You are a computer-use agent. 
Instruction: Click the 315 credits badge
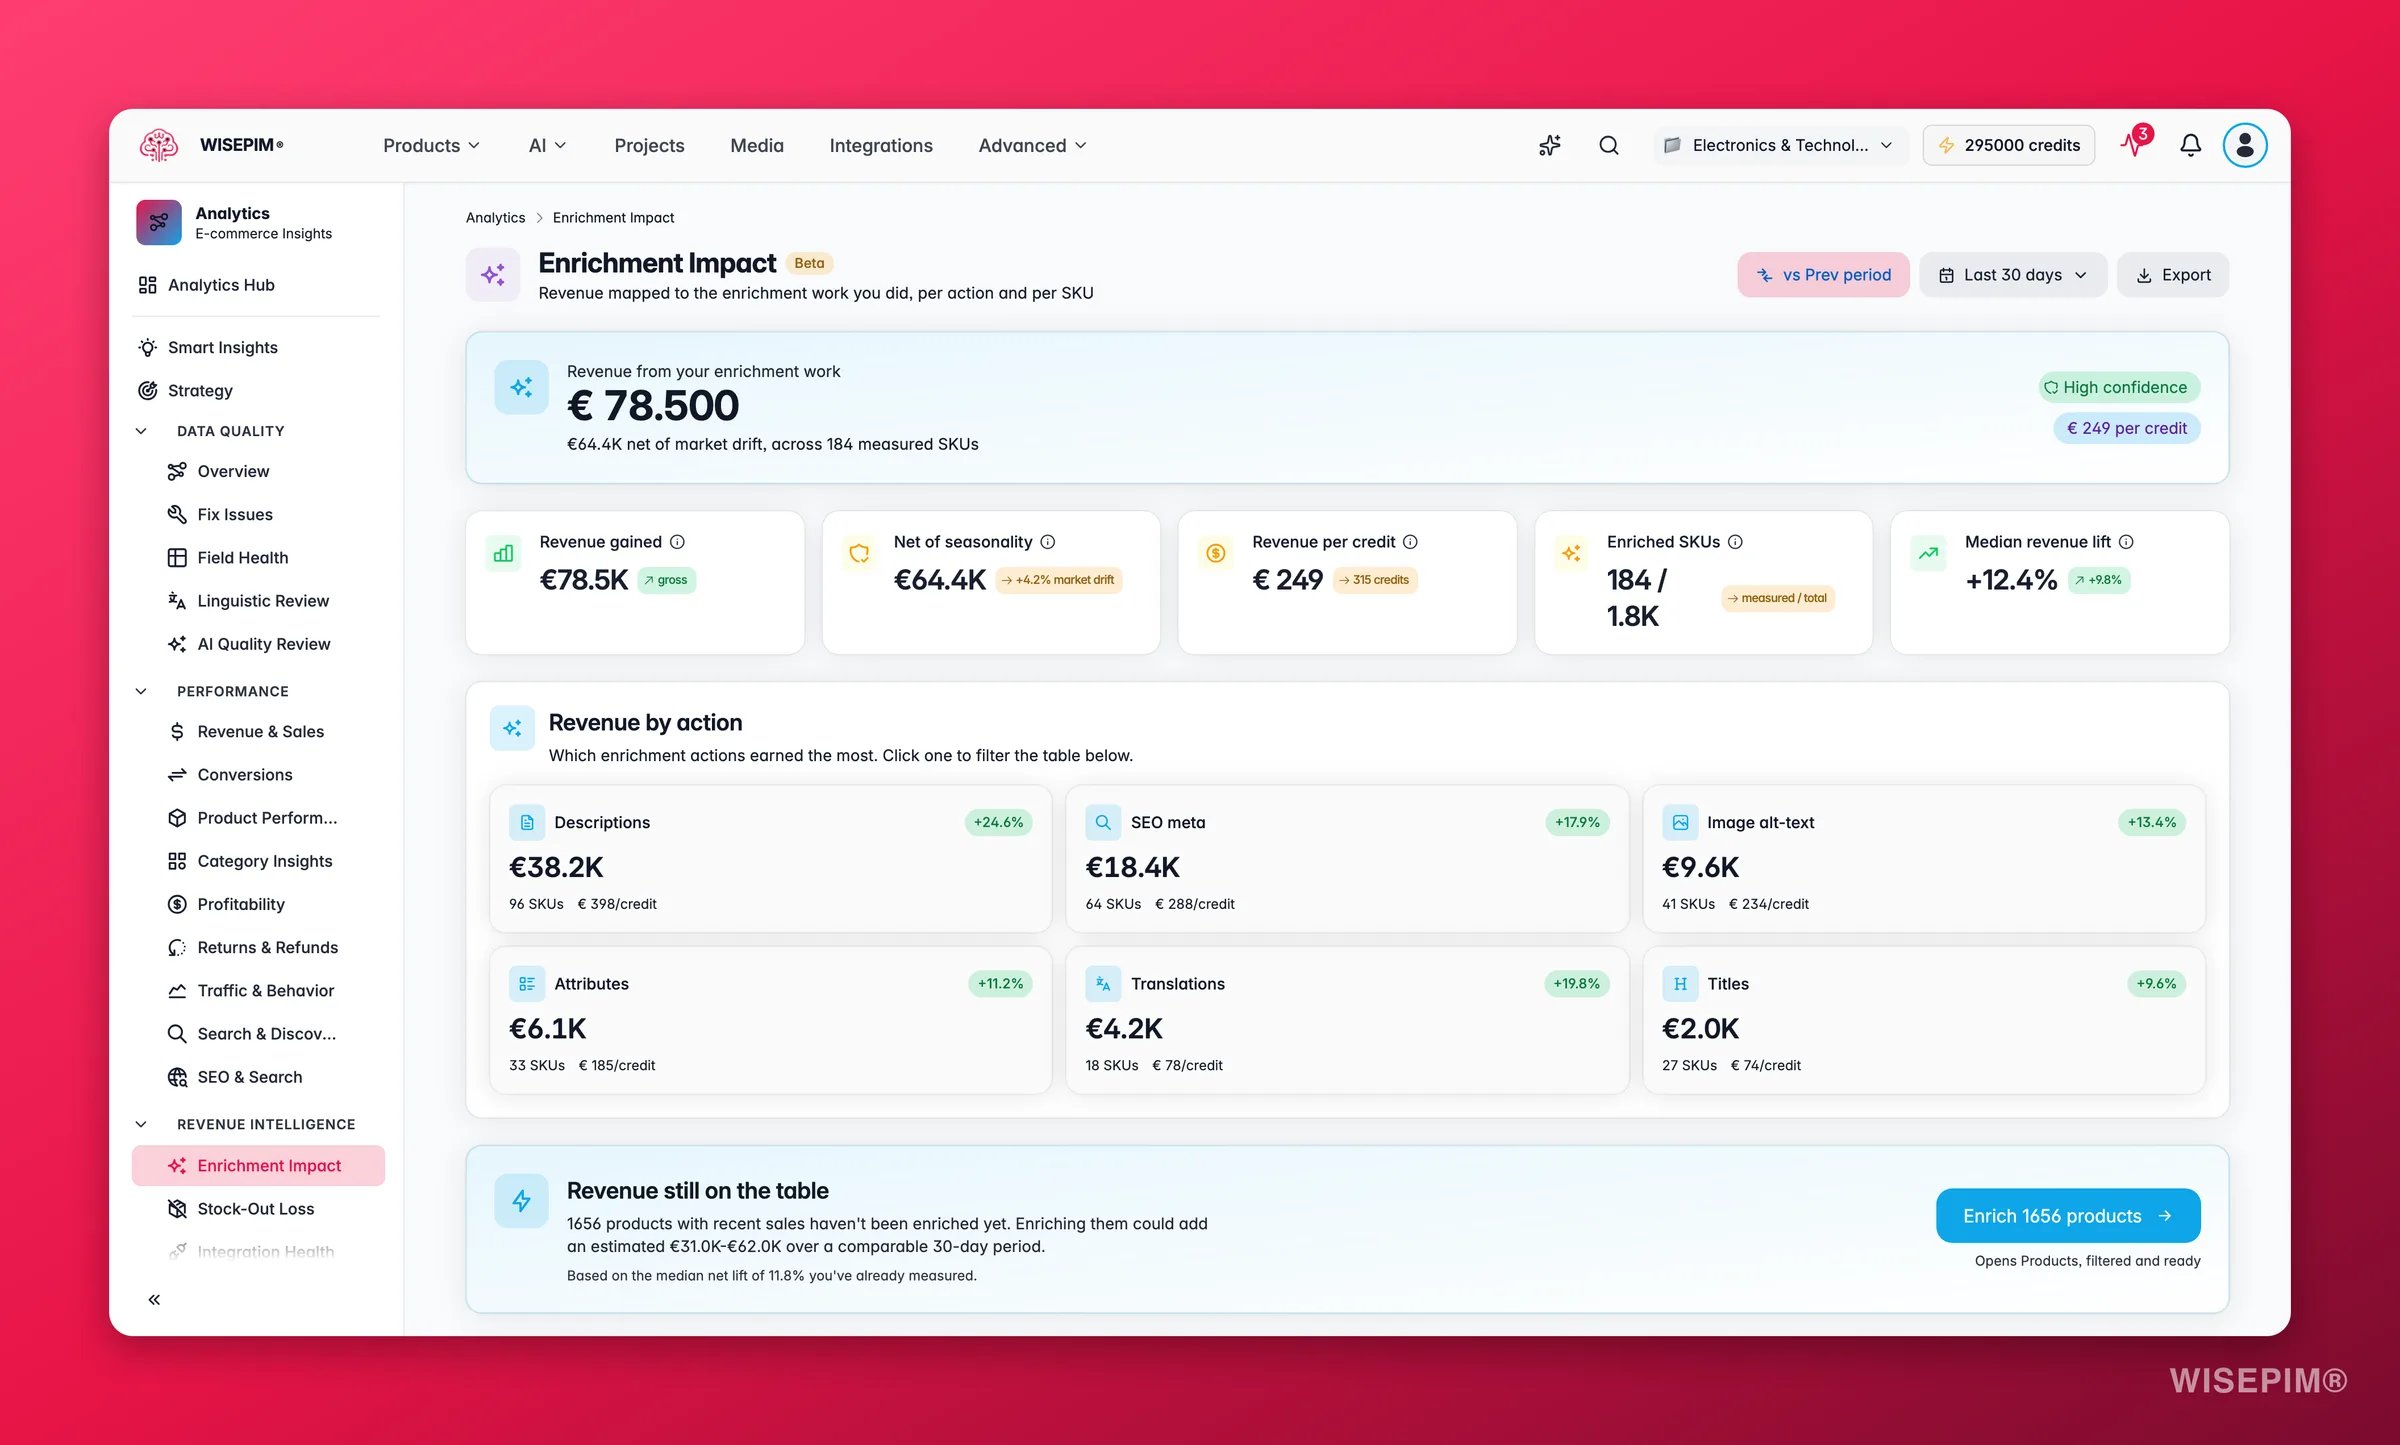[x=1374, y=580]
